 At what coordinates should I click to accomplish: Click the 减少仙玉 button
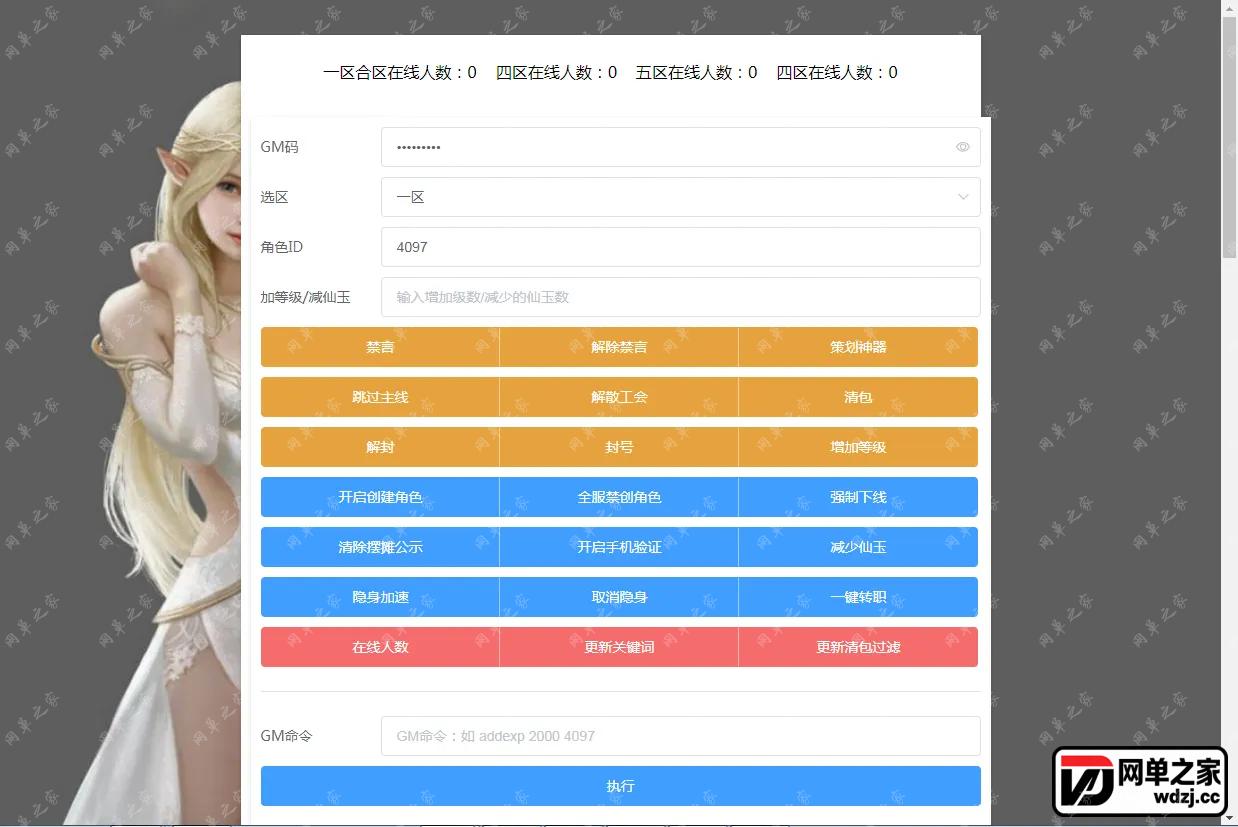[858, 547]
